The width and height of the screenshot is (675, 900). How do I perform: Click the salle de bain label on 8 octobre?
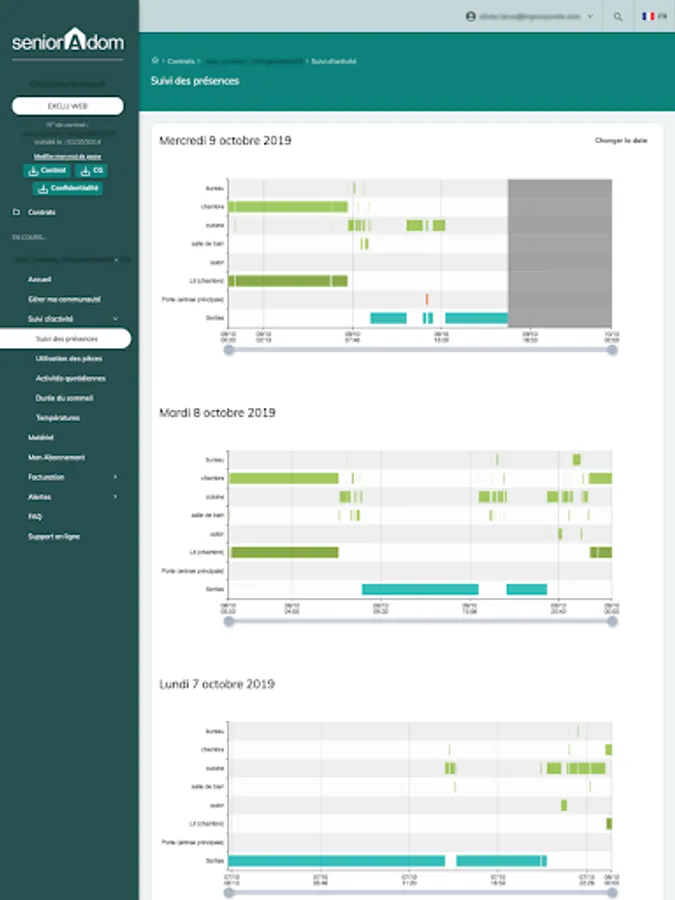tap(207, 515)
